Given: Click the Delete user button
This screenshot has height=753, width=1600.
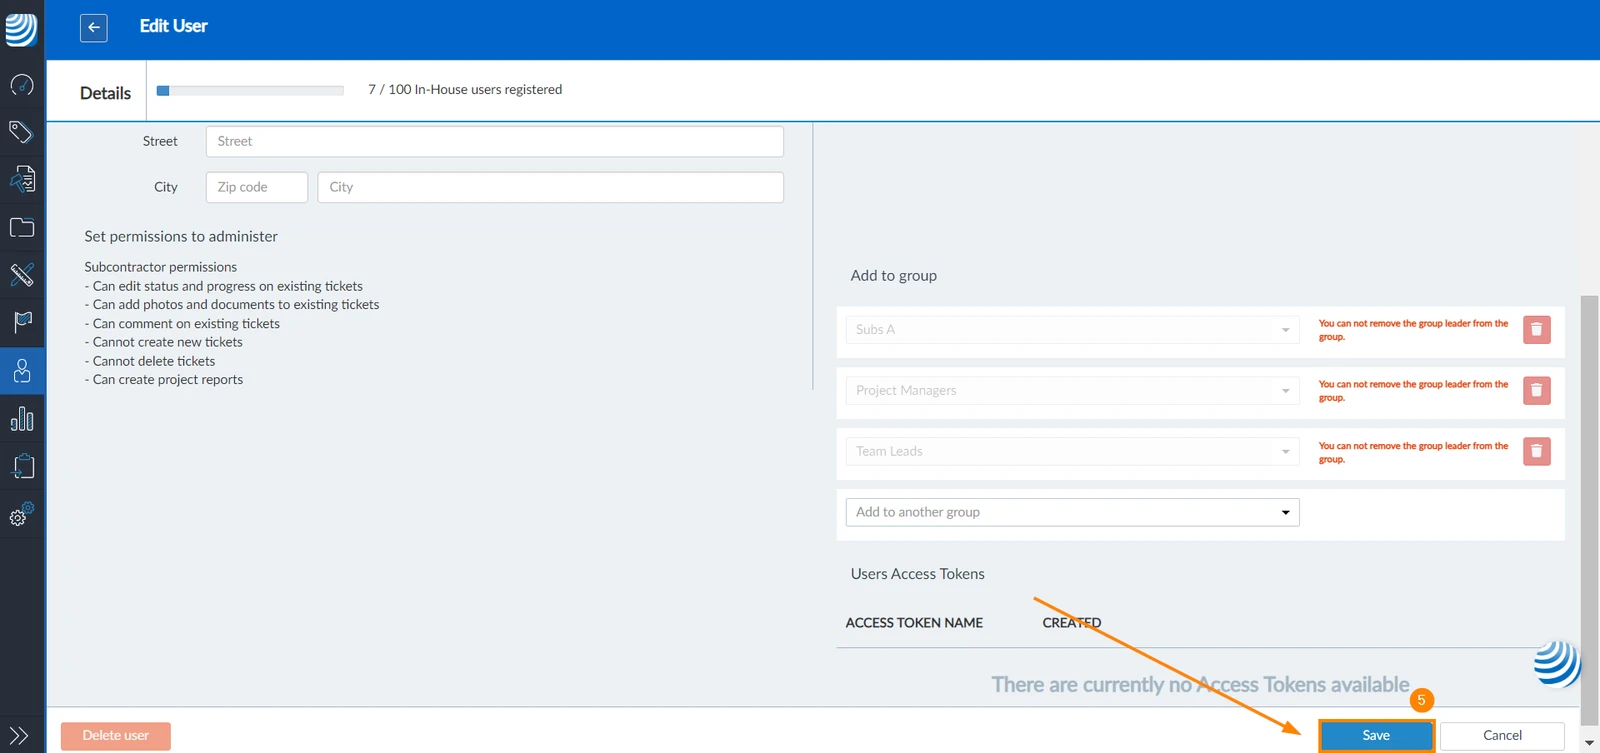Looking at the screenshot, I should point(116,736).
